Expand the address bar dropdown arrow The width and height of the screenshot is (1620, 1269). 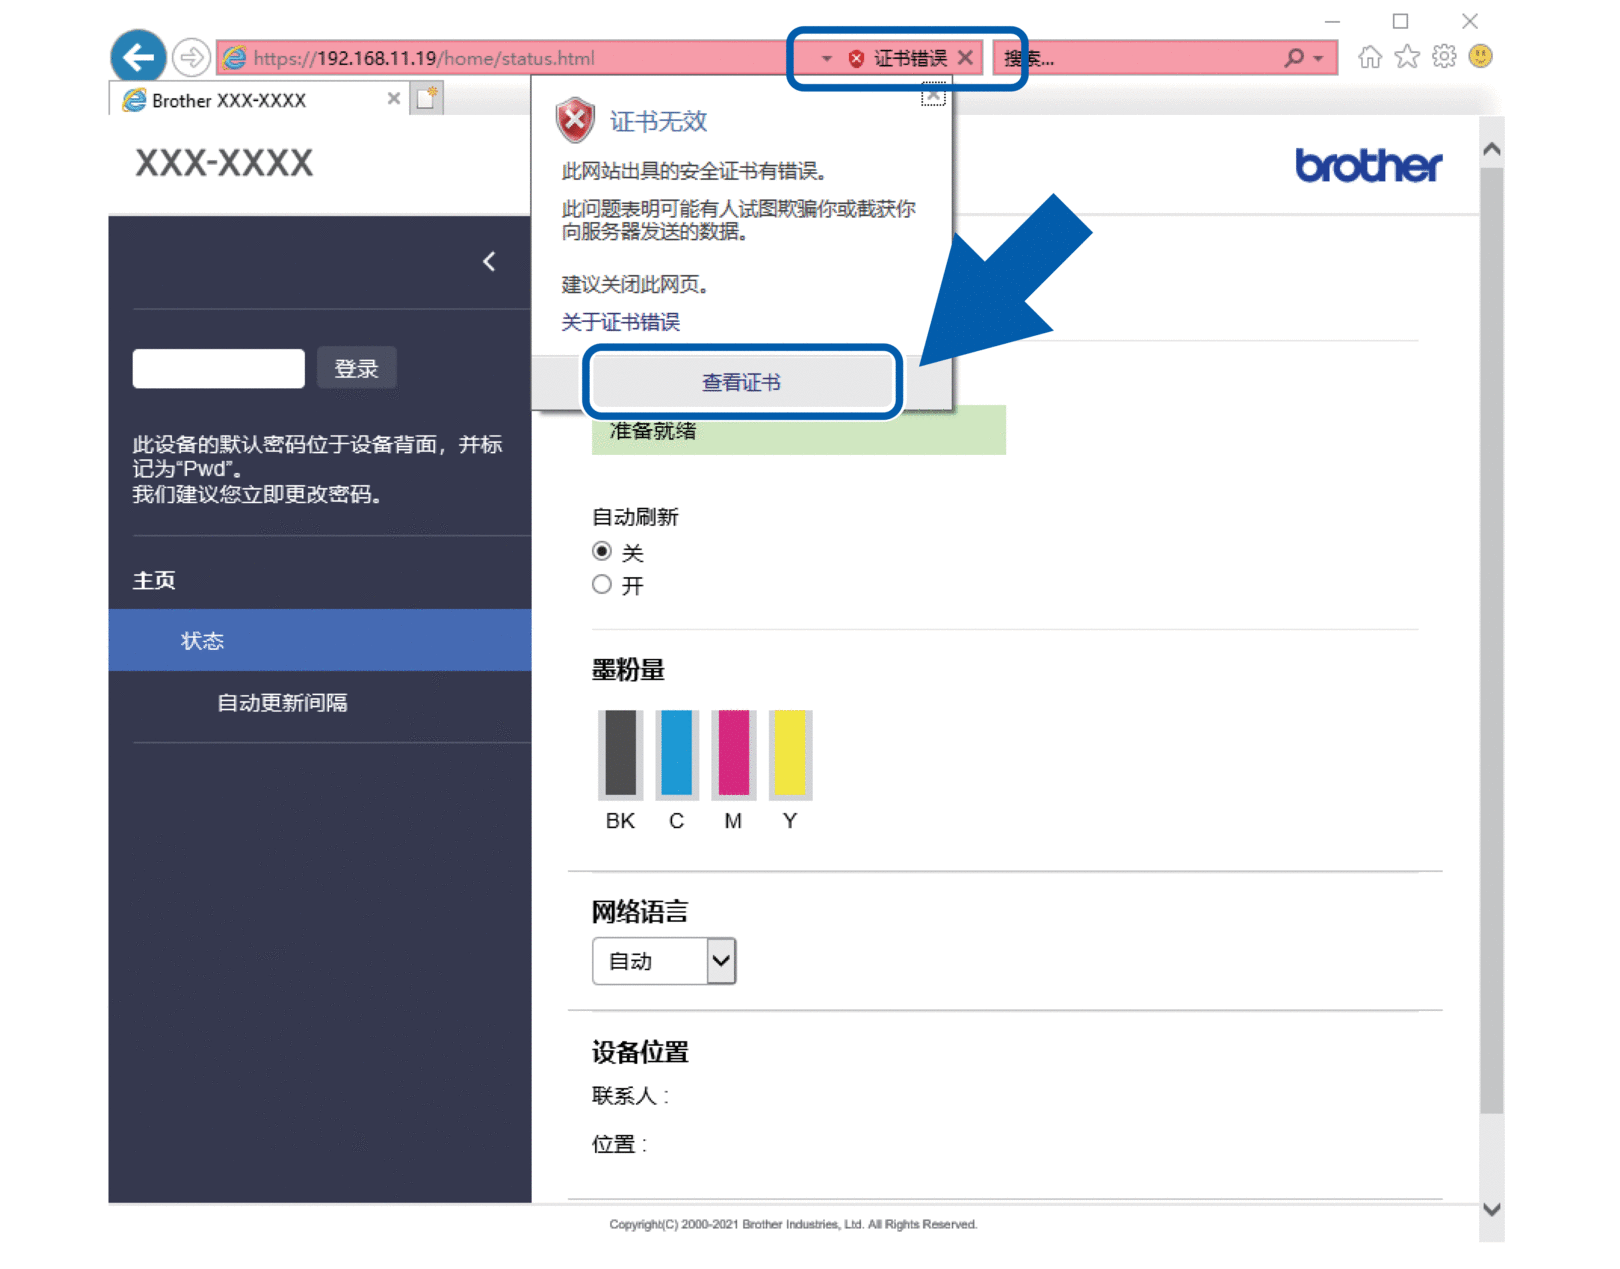(826, 58)
